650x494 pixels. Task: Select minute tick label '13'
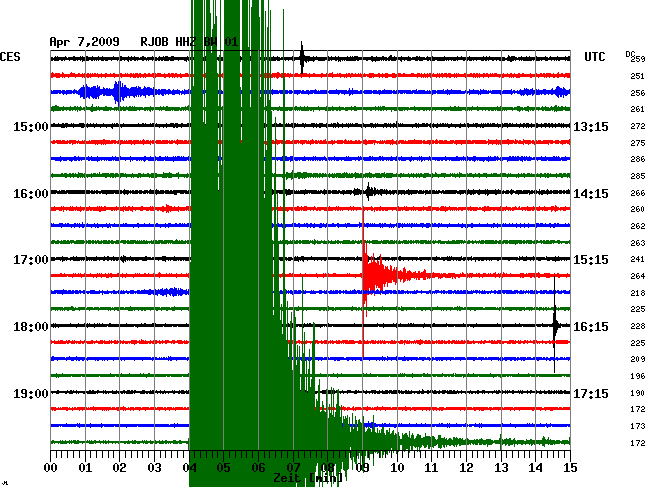click(501, 467)
